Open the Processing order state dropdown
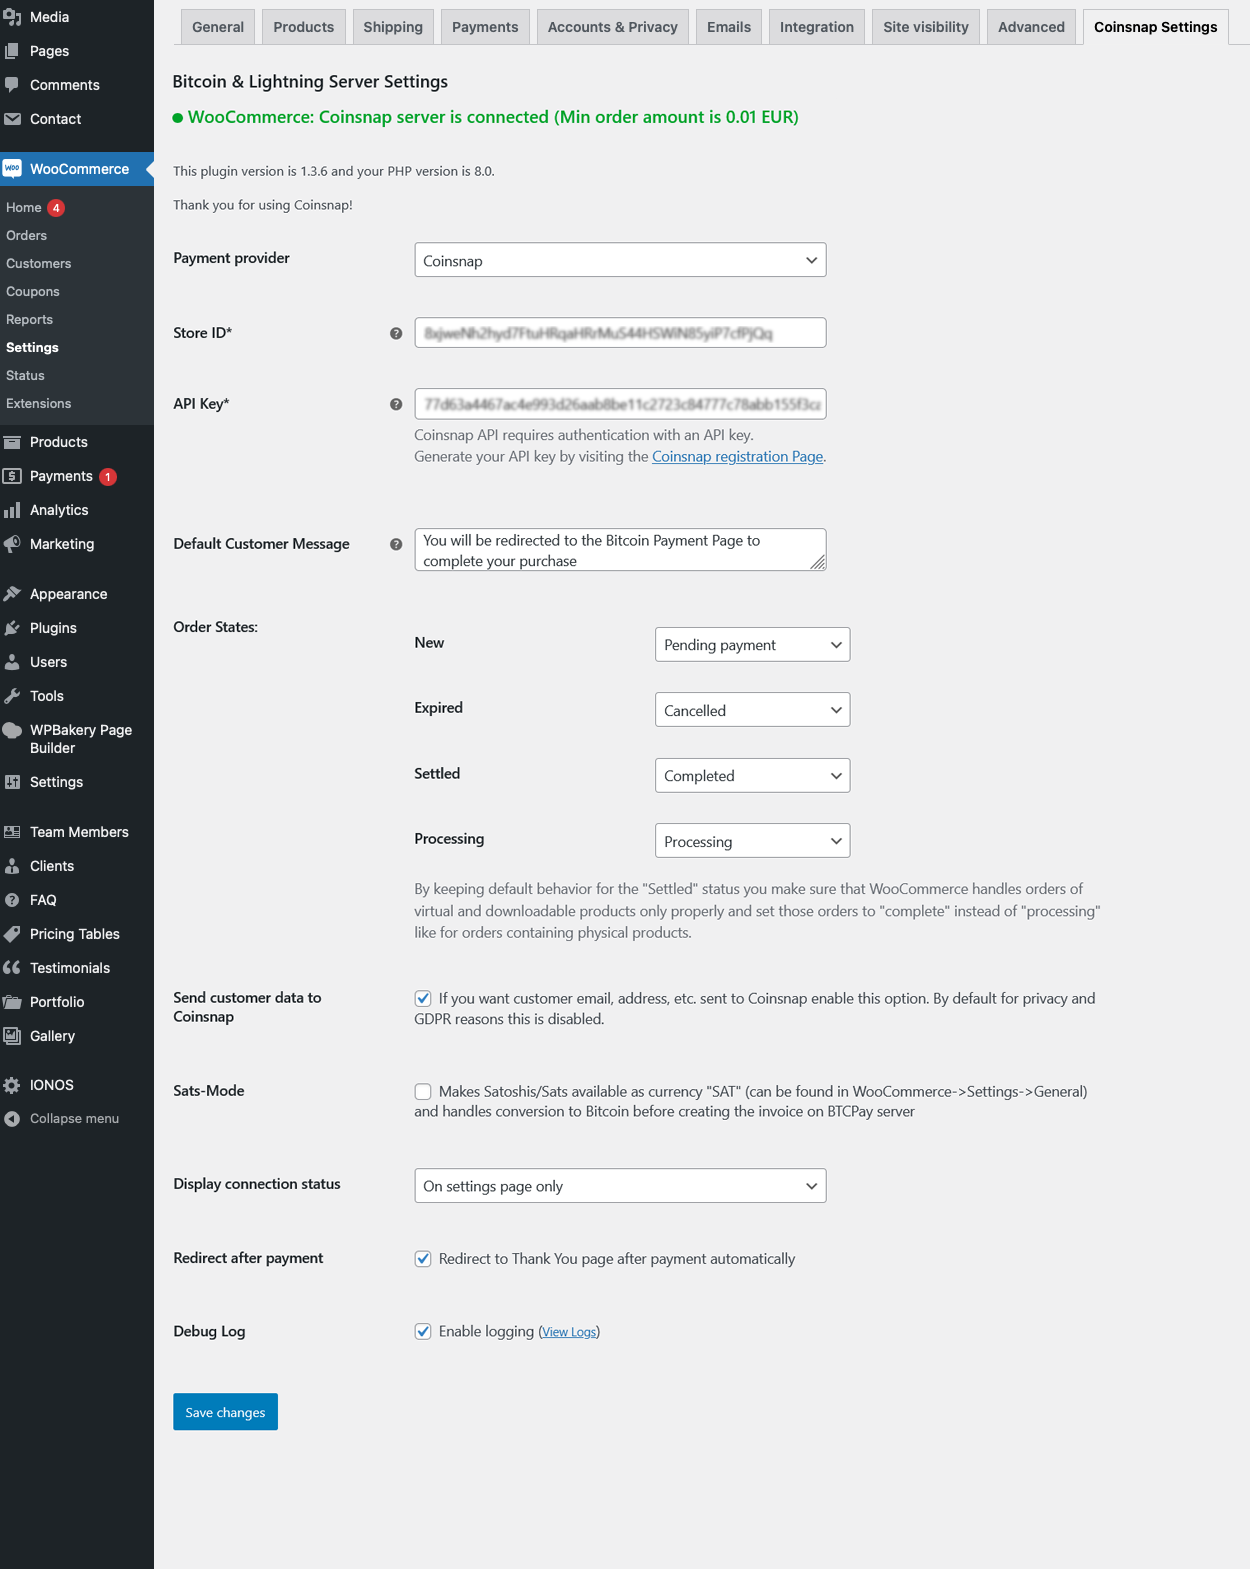 click(x=752, y=841)
